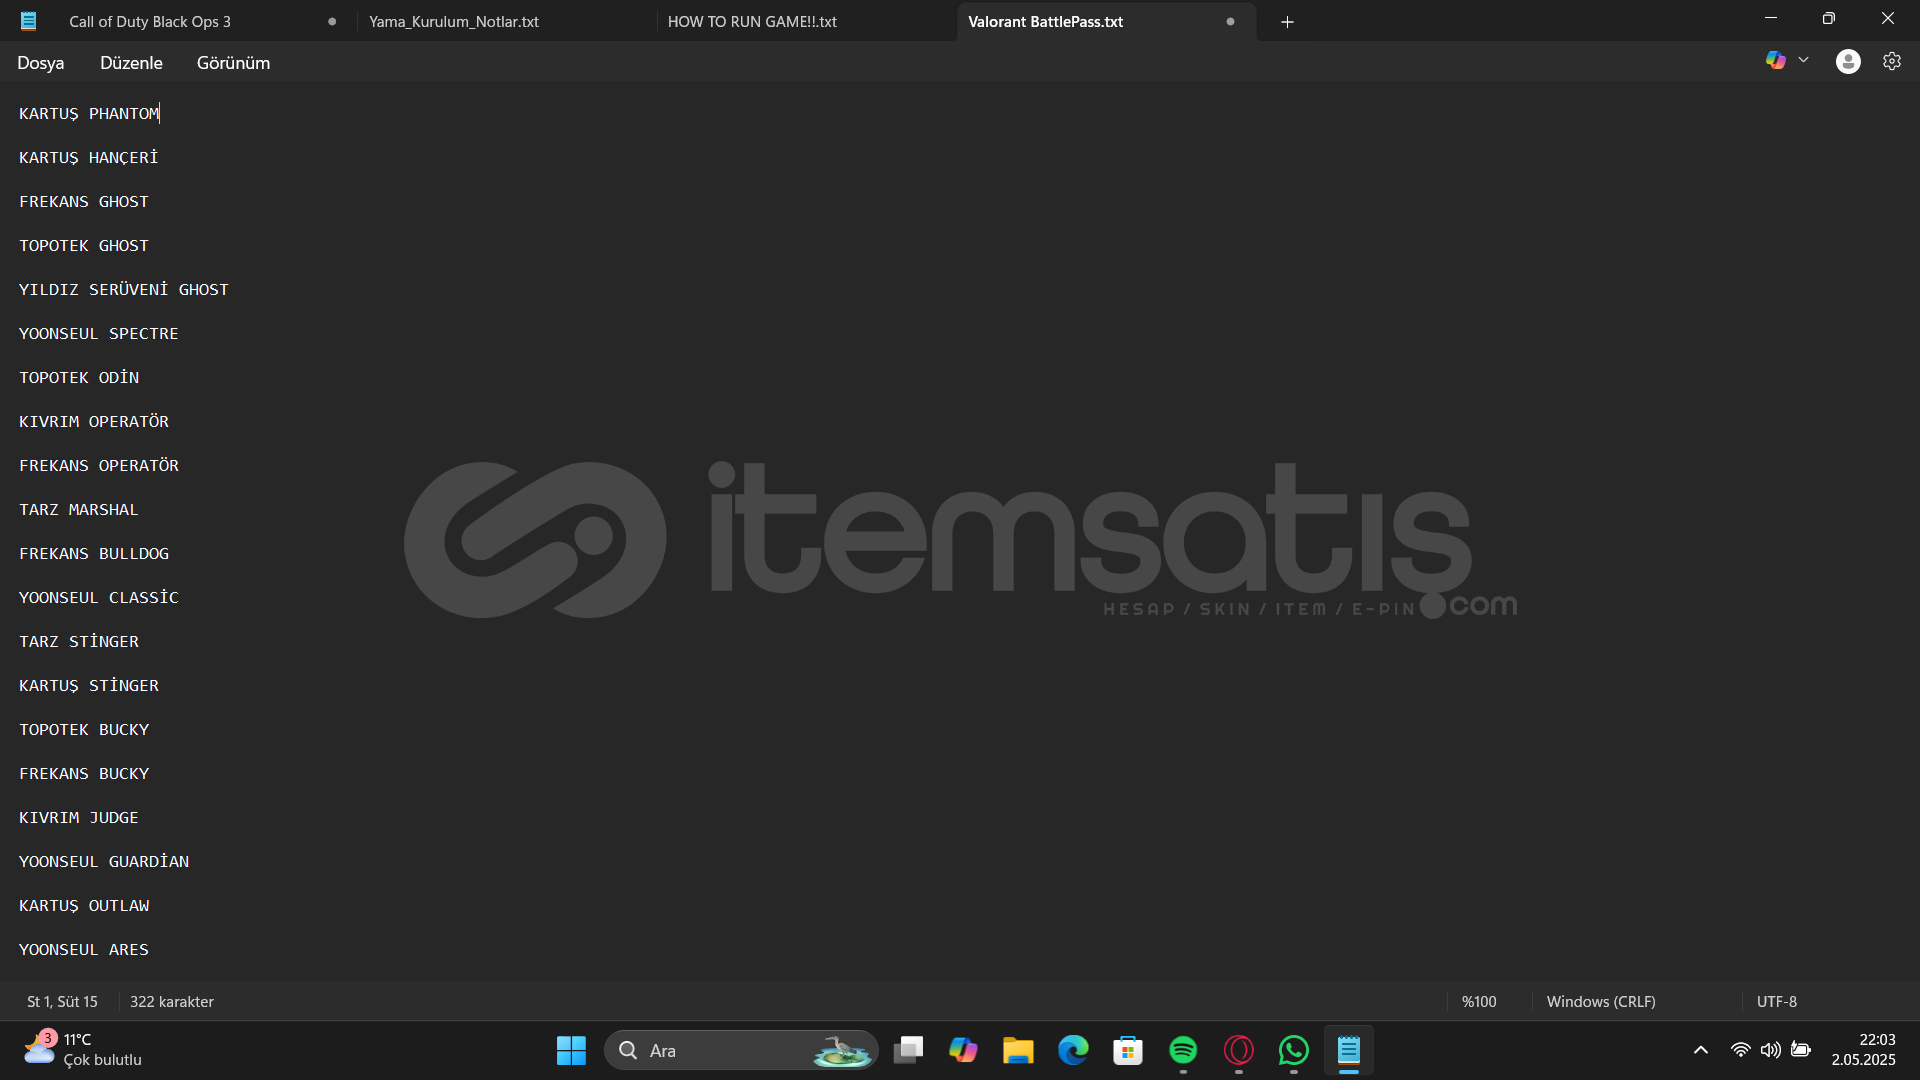Click the line YOONSEUL CLASSİC
This screenshot has height=1080, width=1920.
(99, 598)
